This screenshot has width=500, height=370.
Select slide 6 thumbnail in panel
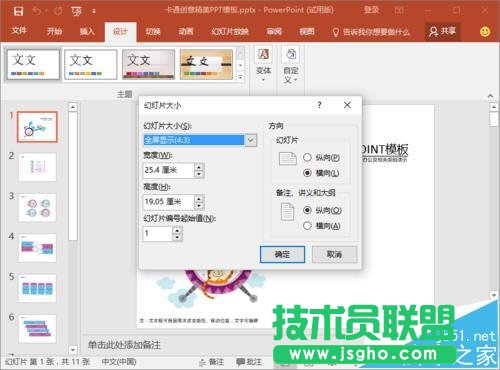tap(37, 328)
